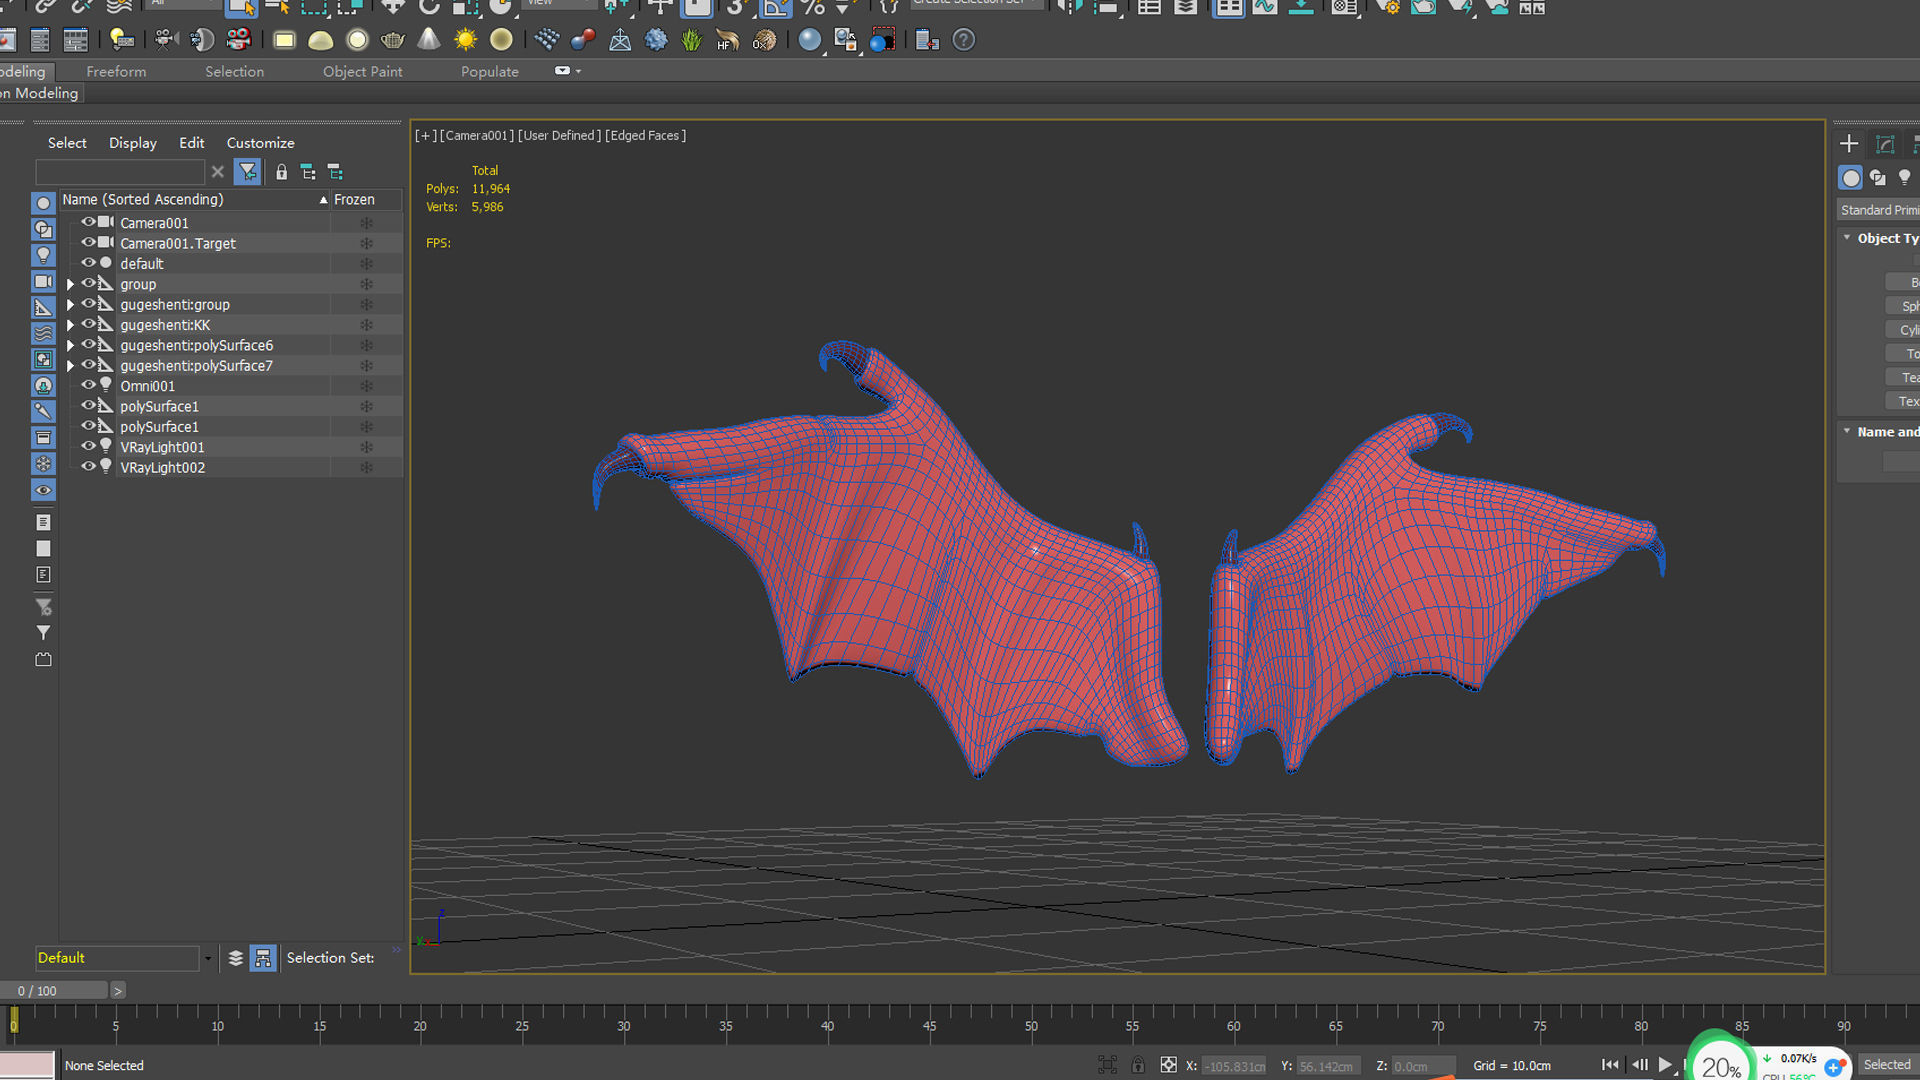Click the Scene Explorer filter funnel button
The width and height of the screenshot is (1920, 1080).
[247, 172]
